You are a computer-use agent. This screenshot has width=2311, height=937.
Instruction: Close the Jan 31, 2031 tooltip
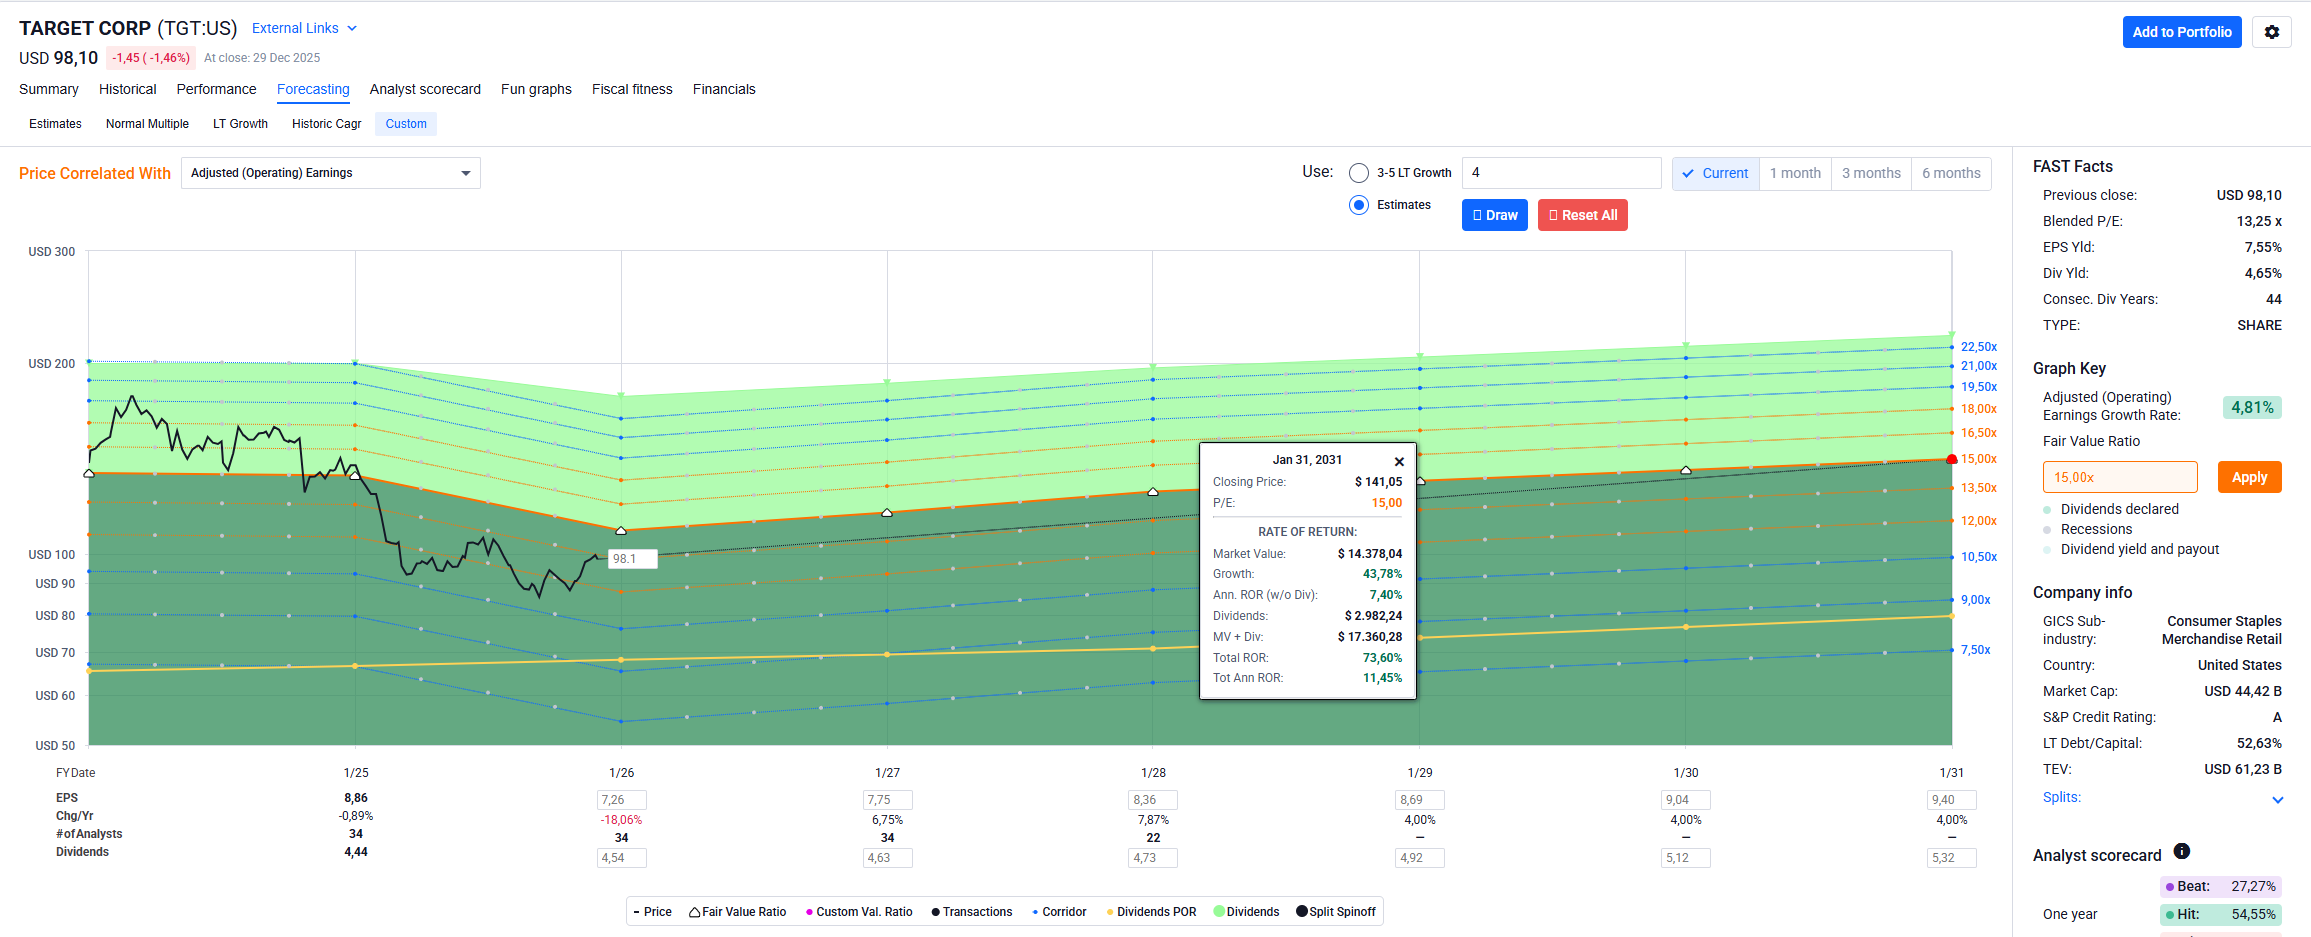1399,462
